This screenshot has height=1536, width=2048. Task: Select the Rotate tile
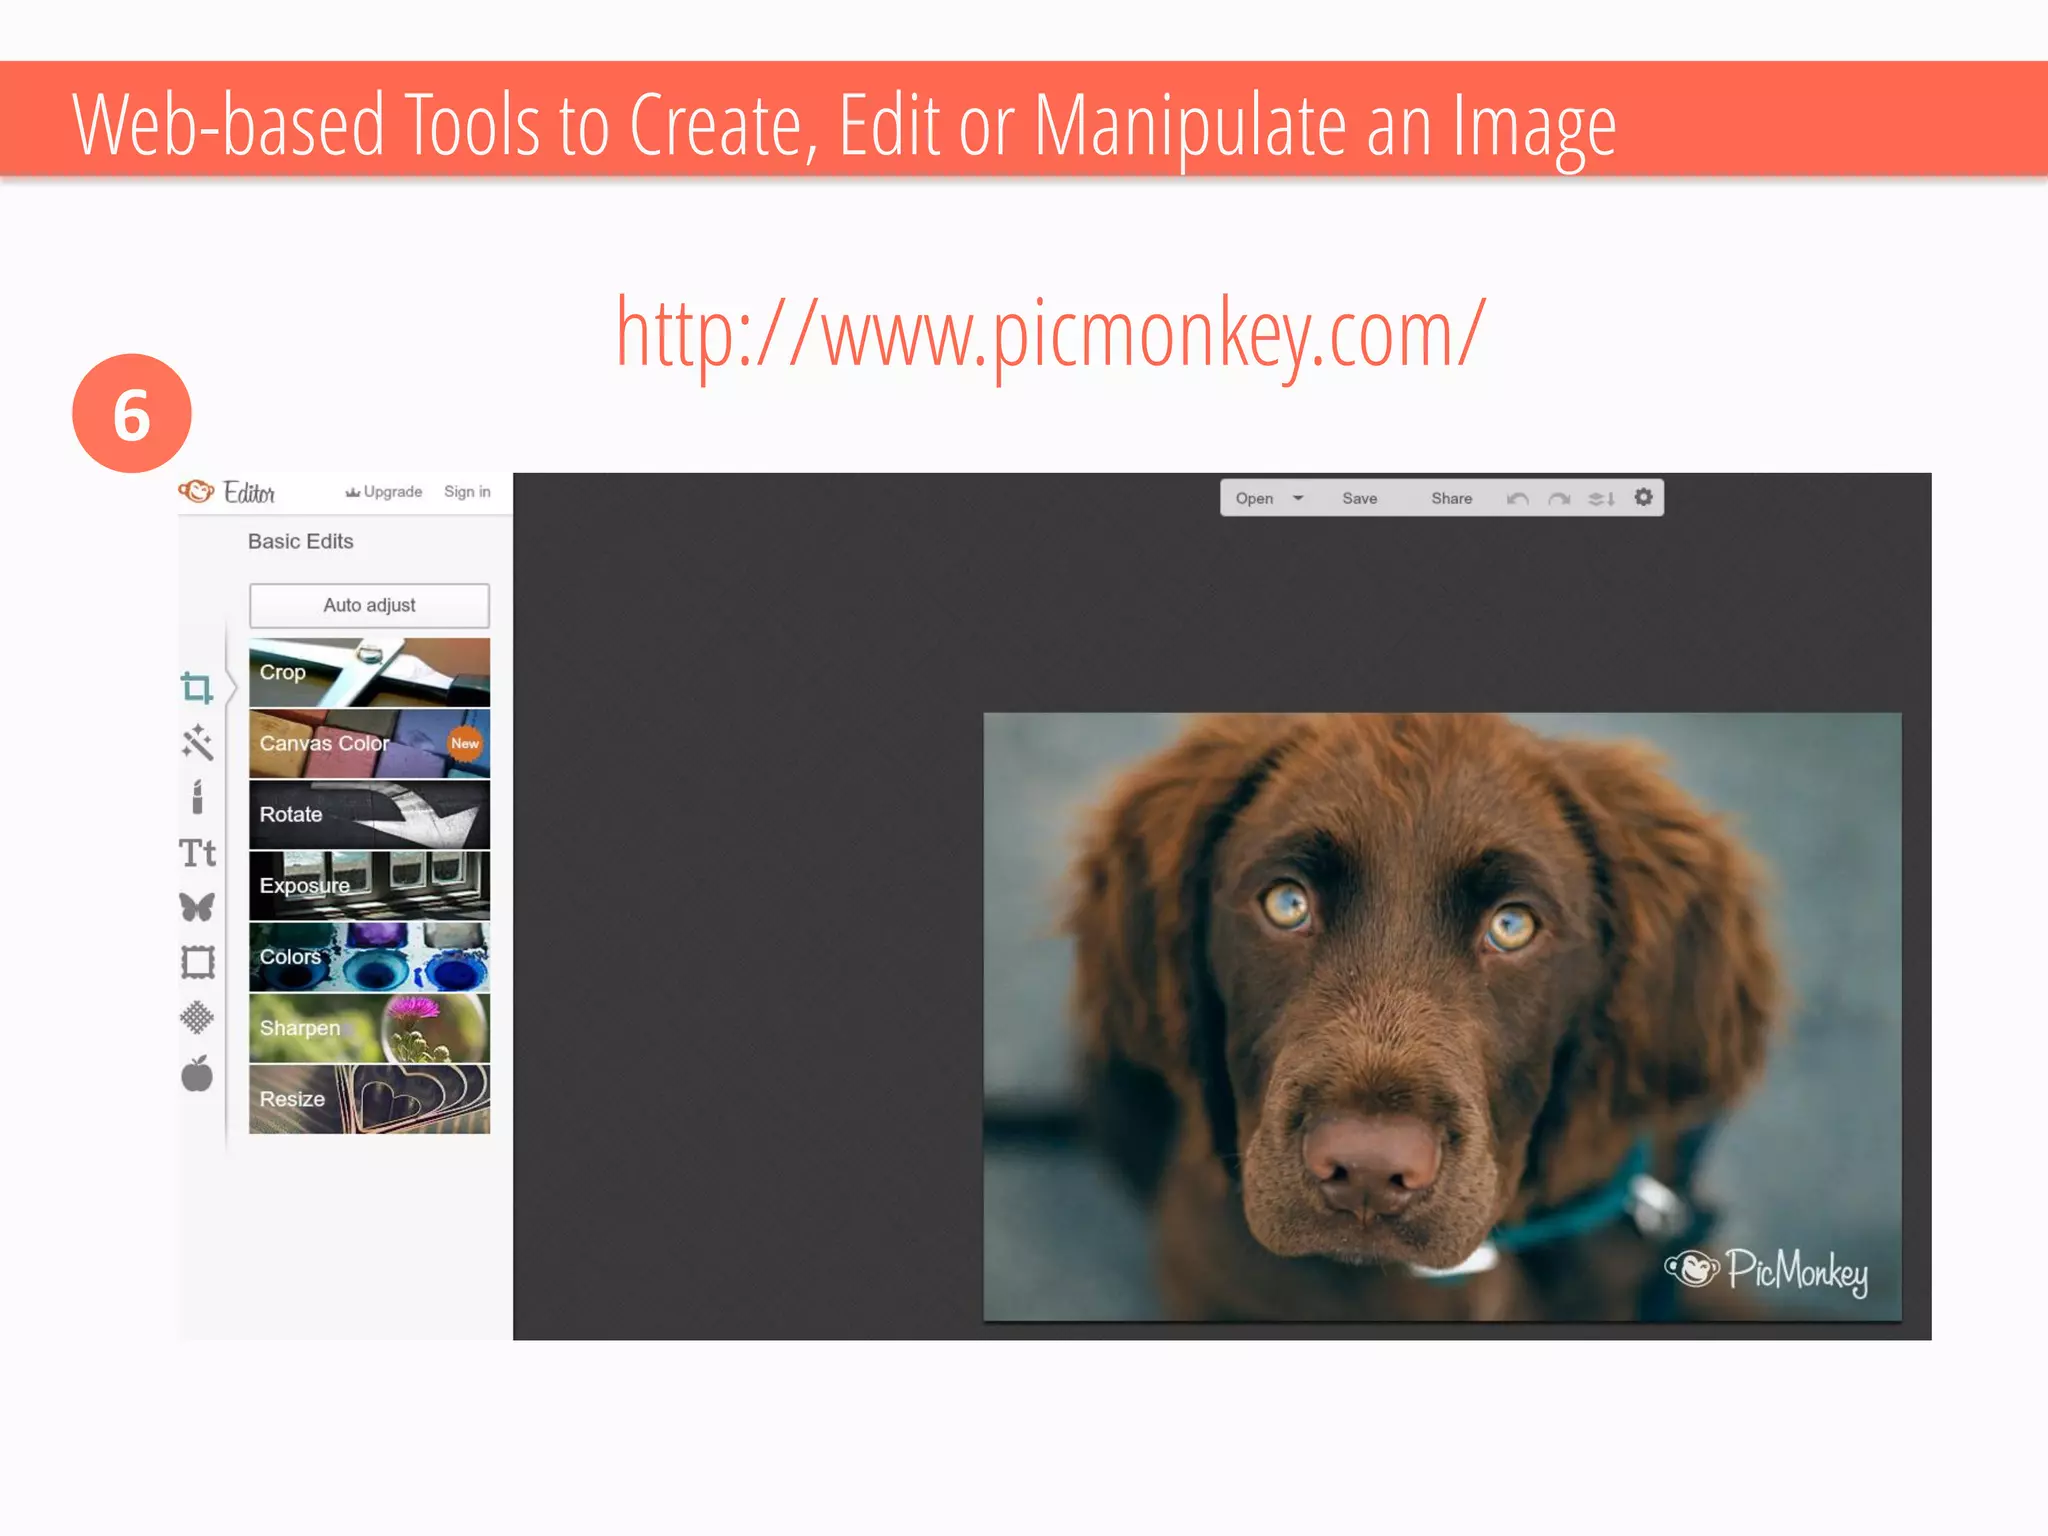tap(369, 814)
